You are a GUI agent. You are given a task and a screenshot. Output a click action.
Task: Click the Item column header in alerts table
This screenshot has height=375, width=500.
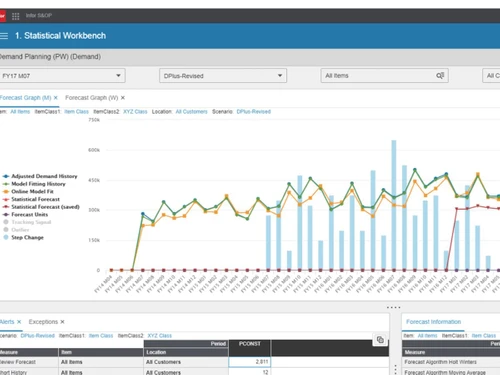click(x=101, y=352)
